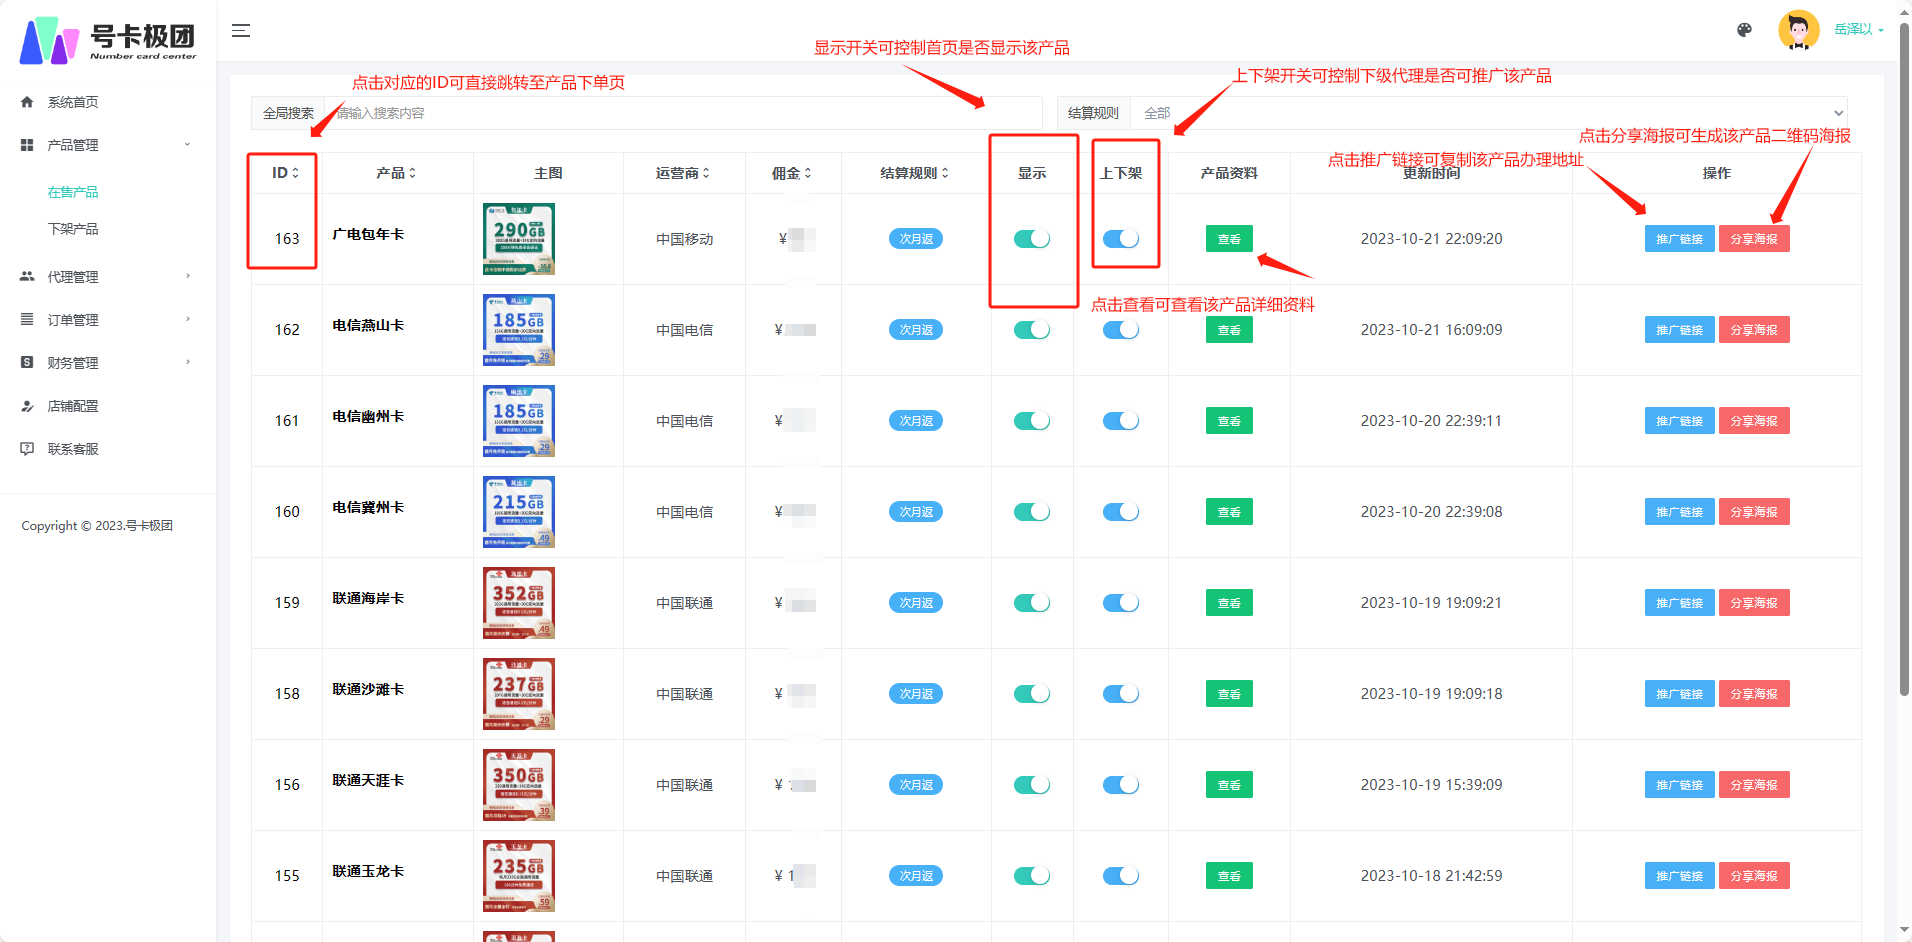Image resolution: width=1912 pixels, height=942 pixels.
Task: Click 分享海报 button for 广电包年卡
Action: click(x=1754, y=239)
